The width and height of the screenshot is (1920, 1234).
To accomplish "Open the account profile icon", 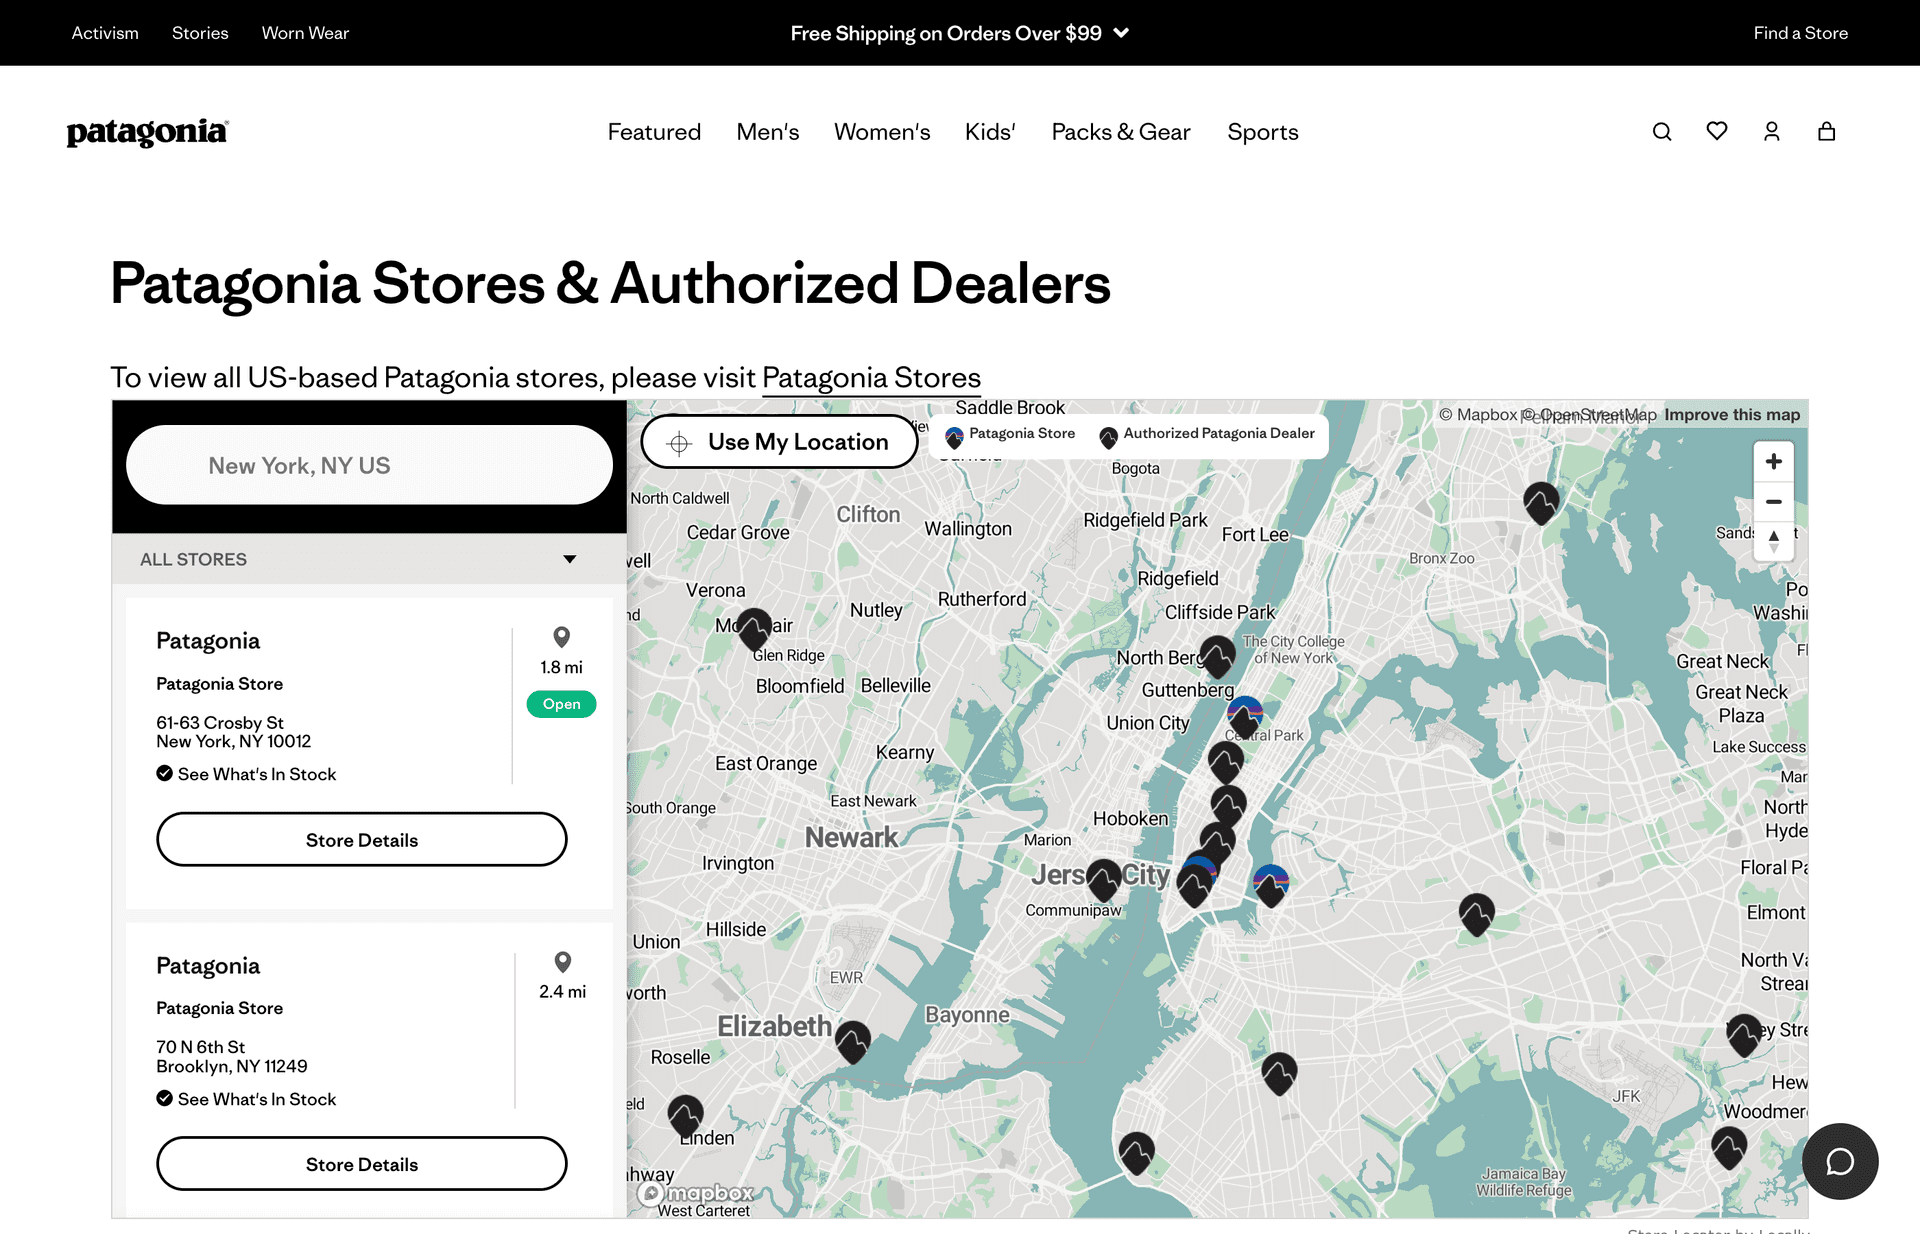I will click(x=1771, y=131).
